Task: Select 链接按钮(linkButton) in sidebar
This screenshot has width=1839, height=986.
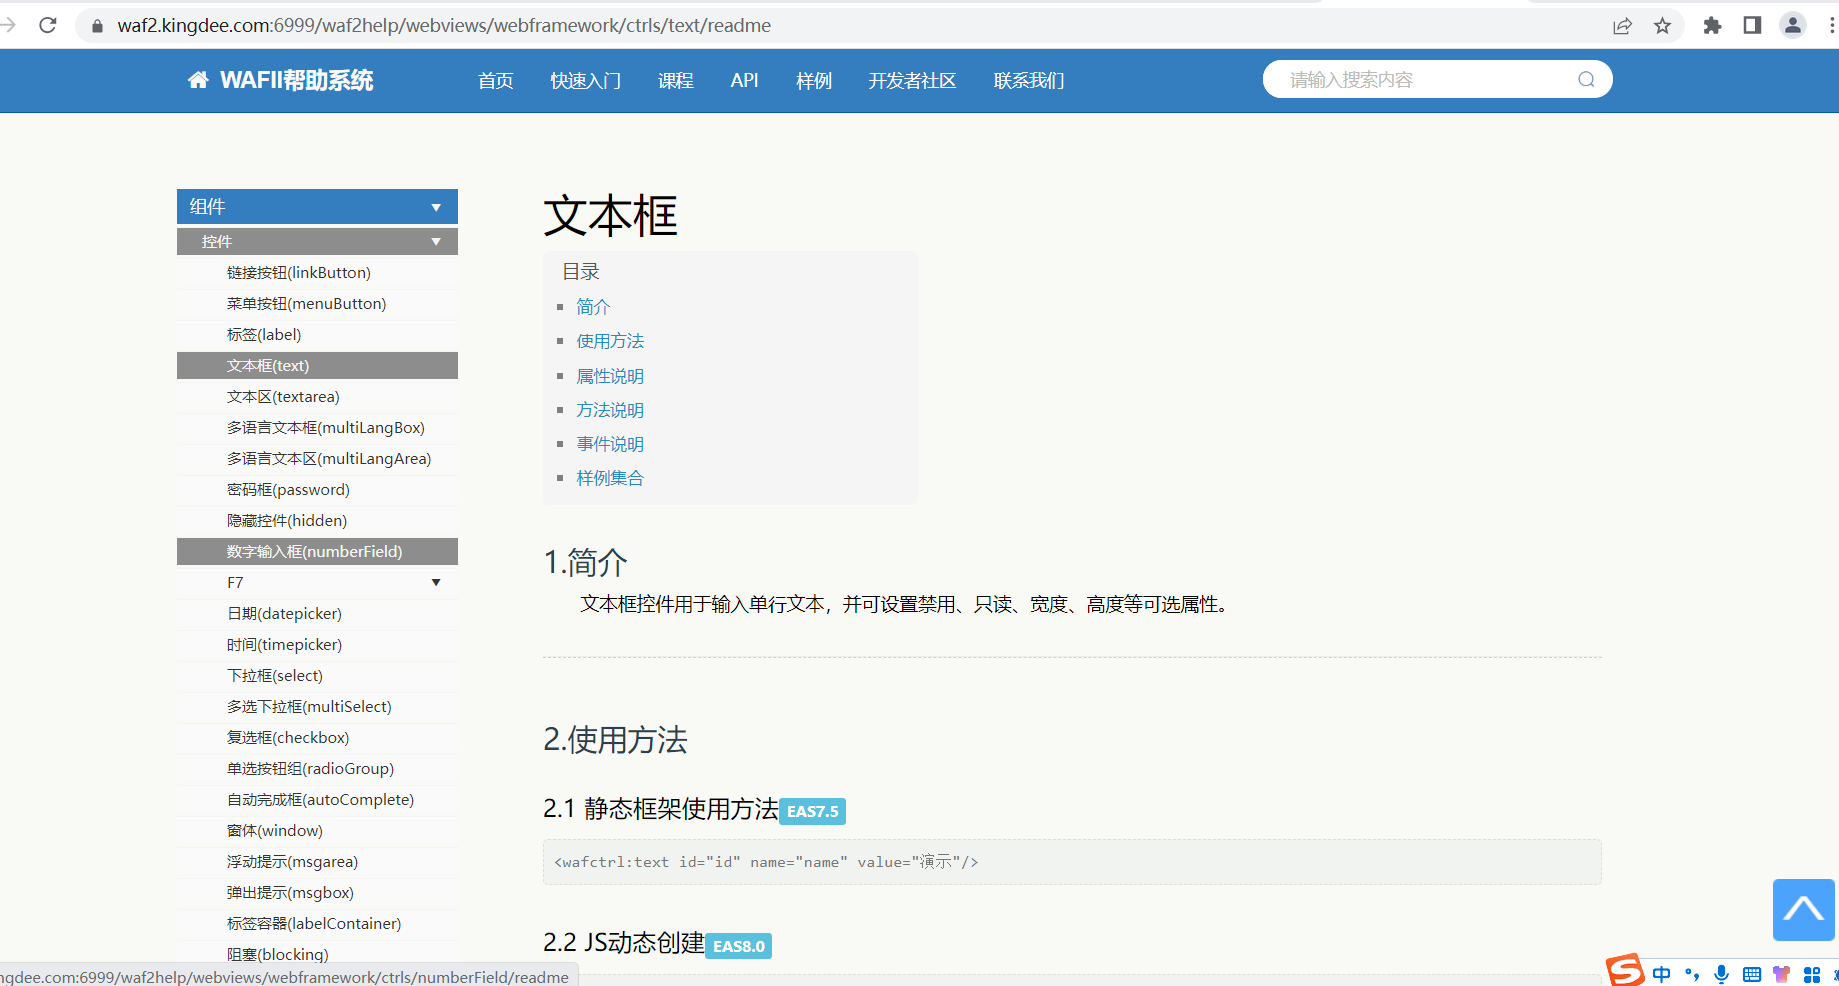Action: [x=317, y=273]
